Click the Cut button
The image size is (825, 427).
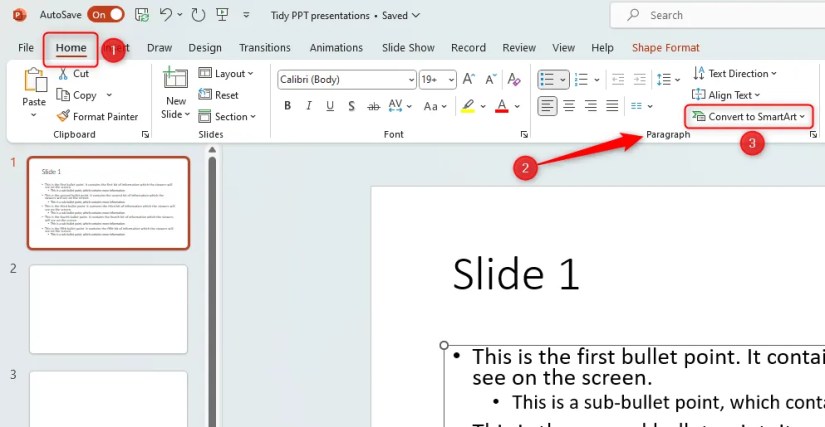pos(73,74)
